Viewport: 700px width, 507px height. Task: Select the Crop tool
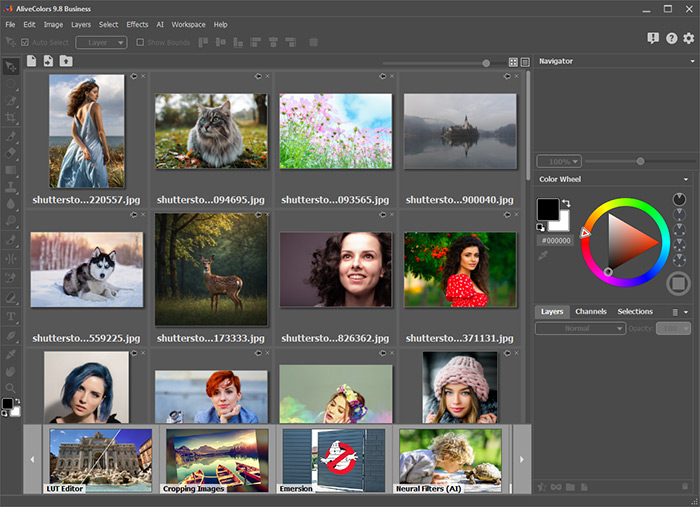(x=11, y=118)
